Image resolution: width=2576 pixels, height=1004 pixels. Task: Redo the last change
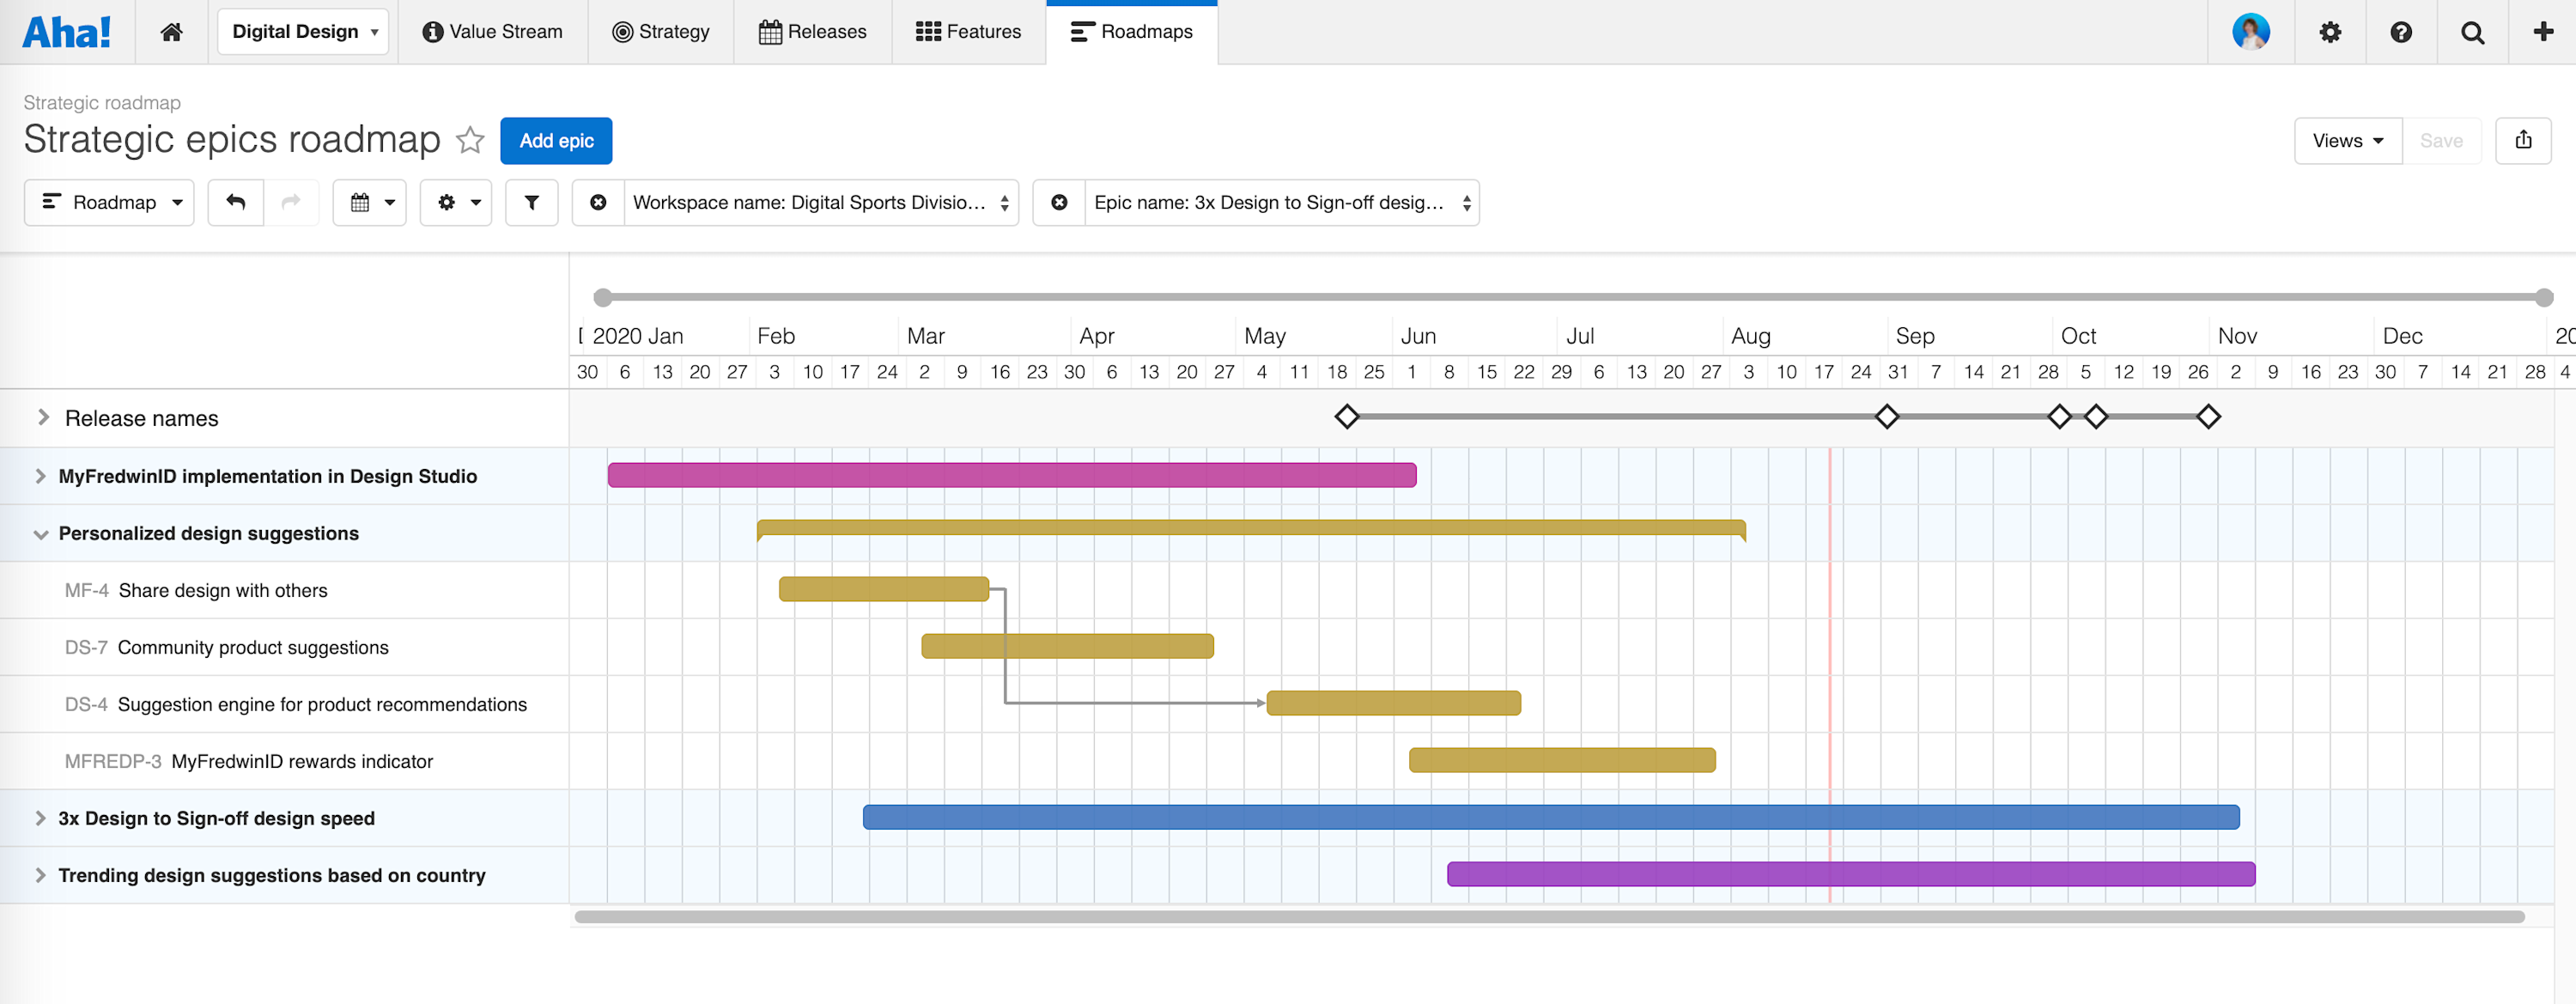[x=290, y=202]
